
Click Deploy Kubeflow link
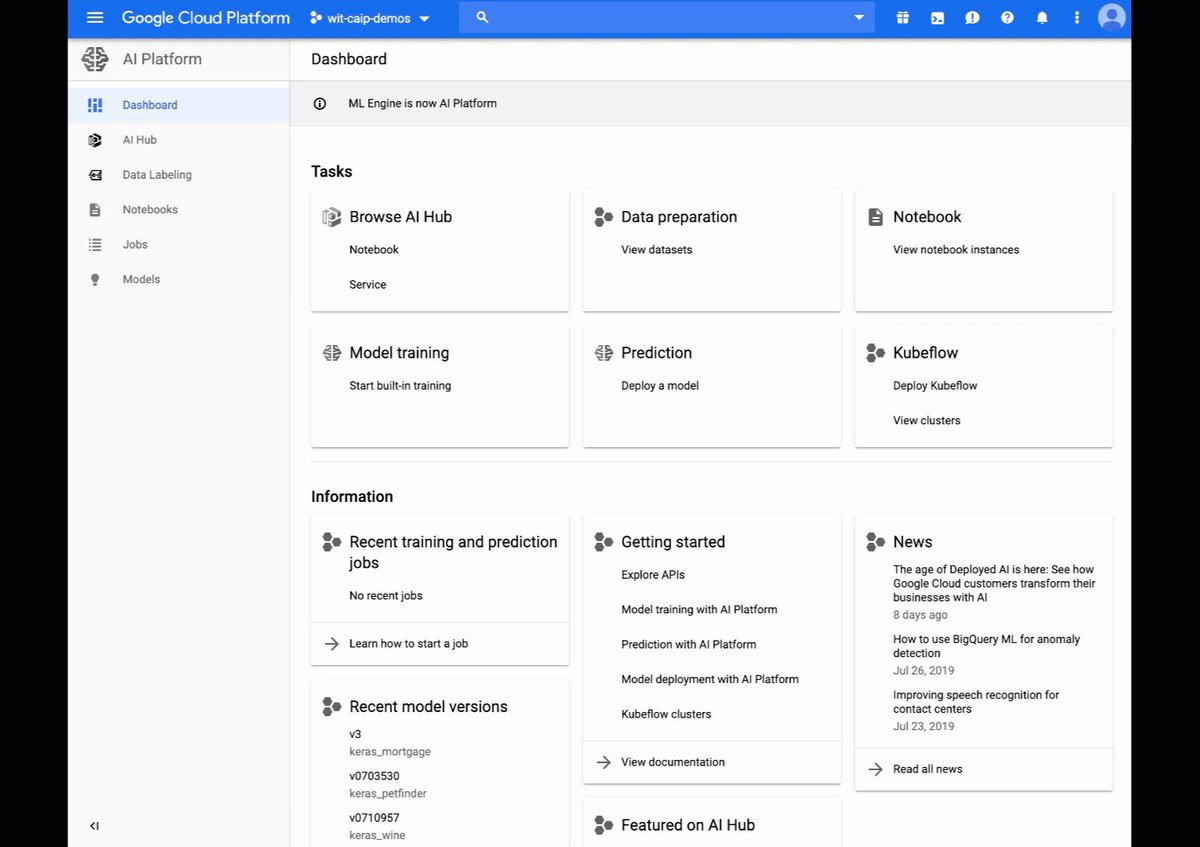coord(935,386)
